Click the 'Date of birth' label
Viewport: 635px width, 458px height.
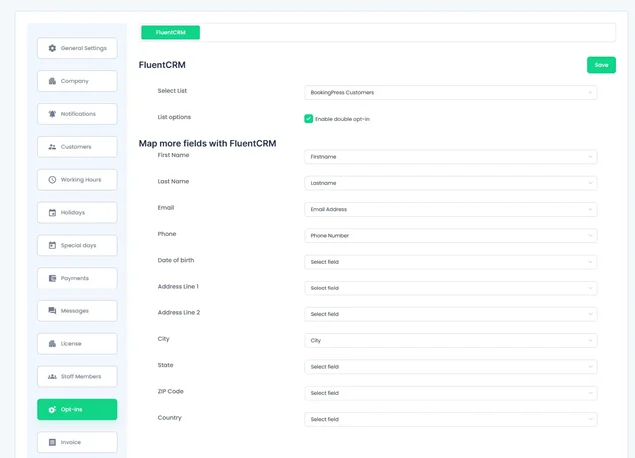point(176,260)
